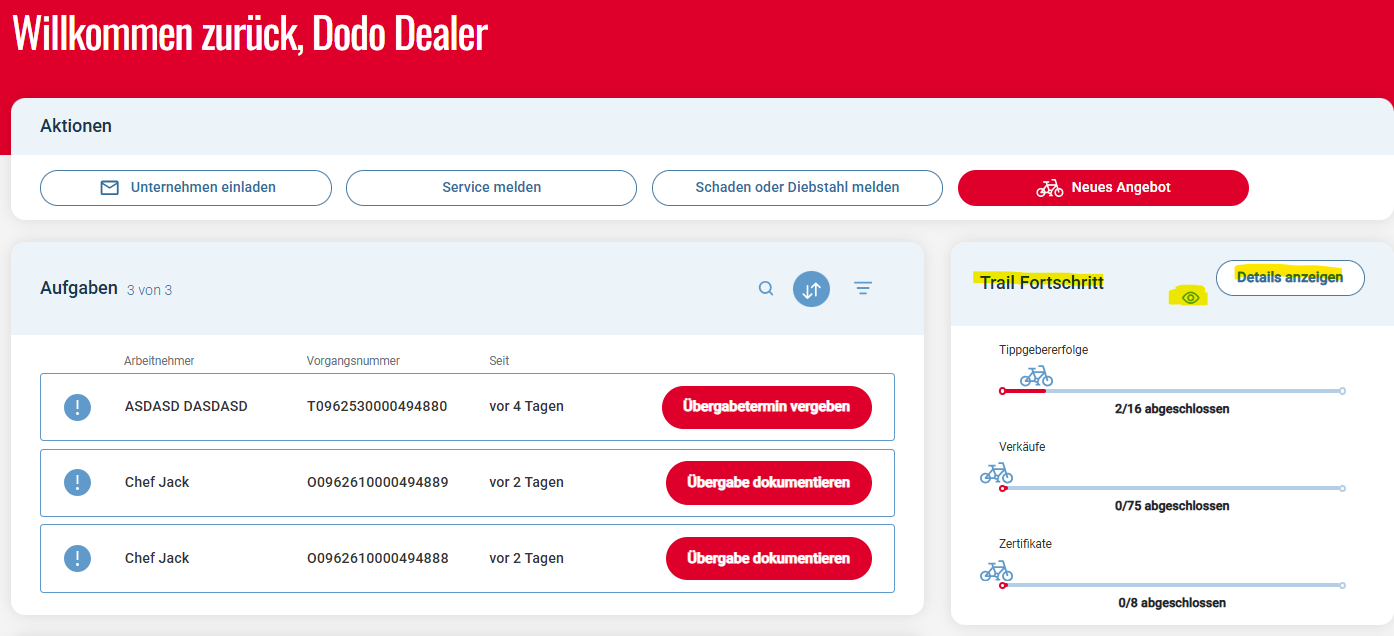Open the search icon in Aufgaben
The height and width of the screenshot is (636, 1394).
766,289
